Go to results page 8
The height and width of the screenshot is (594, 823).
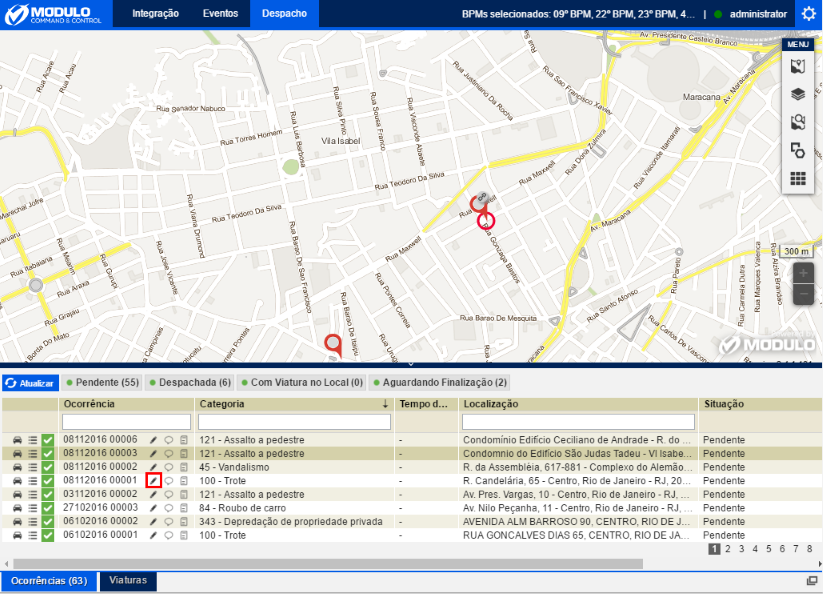pyautogui.click(x=809, y=549)
